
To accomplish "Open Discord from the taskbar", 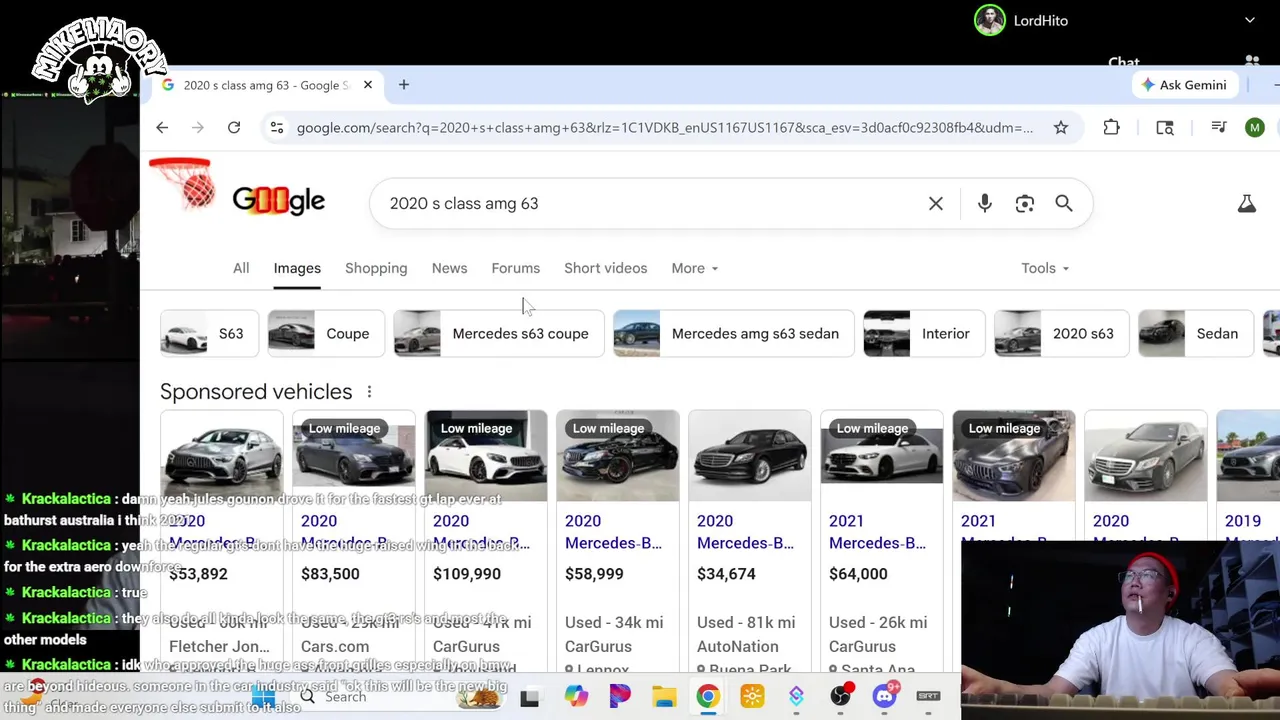I will click(x=884, y=697).
